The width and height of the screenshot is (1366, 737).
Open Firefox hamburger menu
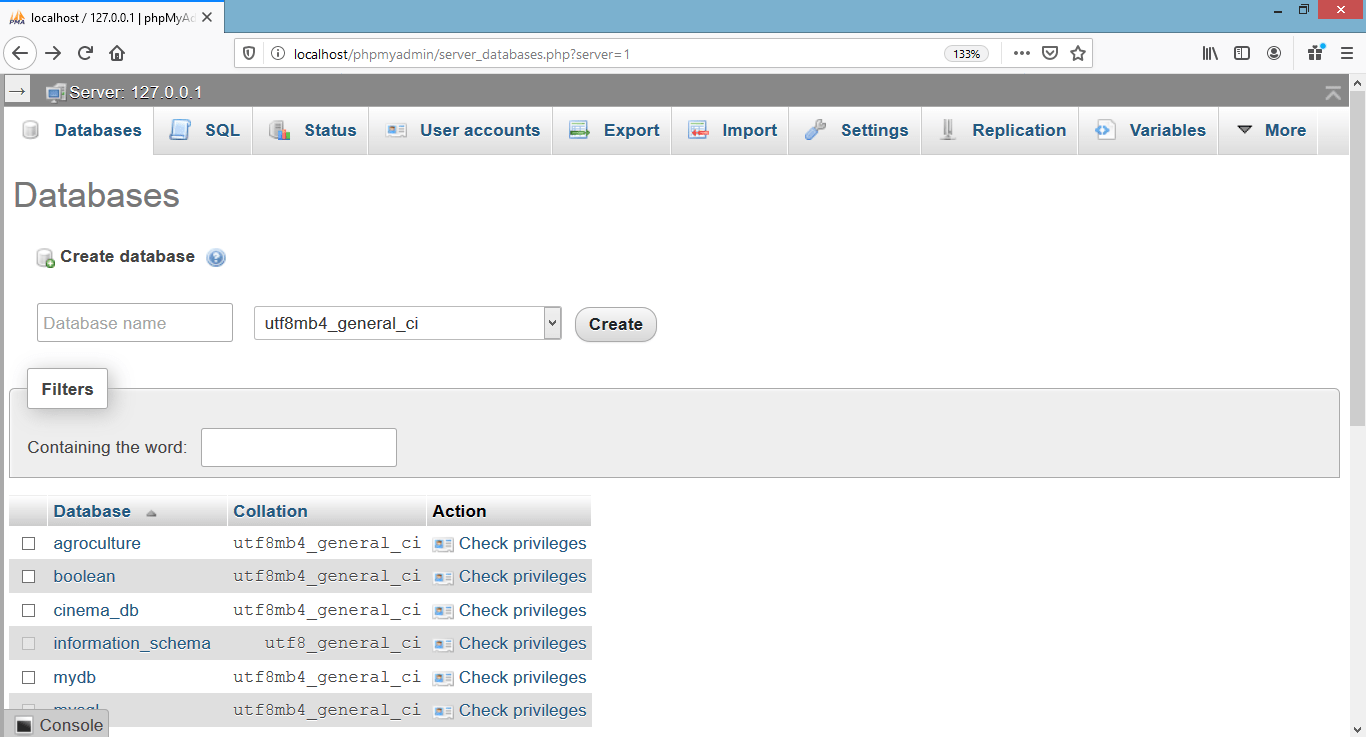pyautogui.click(x=1346, y=53)
